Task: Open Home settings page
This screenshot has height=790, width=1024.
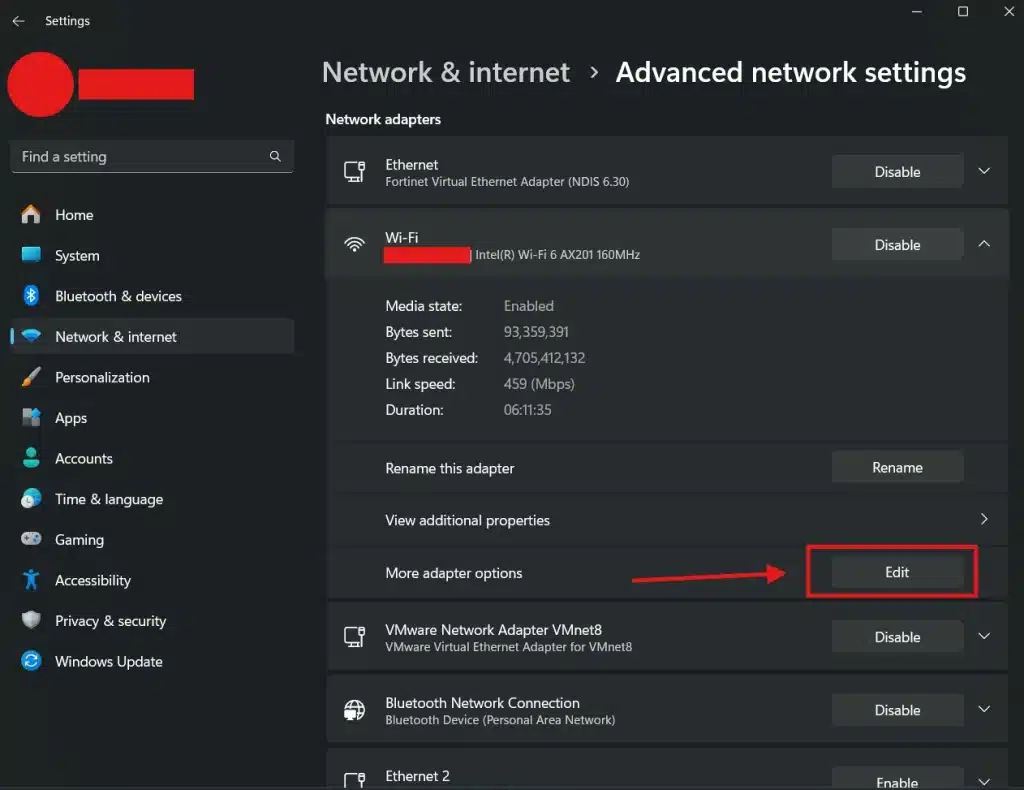Action: pyautogui.click(x=152, y=215)
